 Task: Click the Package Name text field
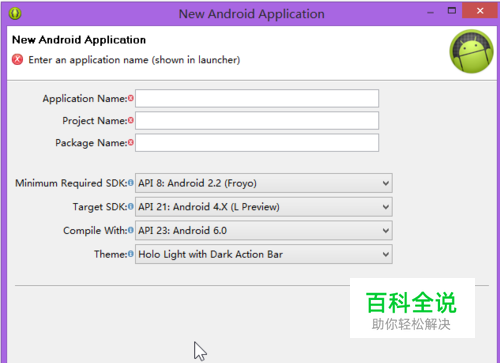pyautogui.click(x=257, y=143)
